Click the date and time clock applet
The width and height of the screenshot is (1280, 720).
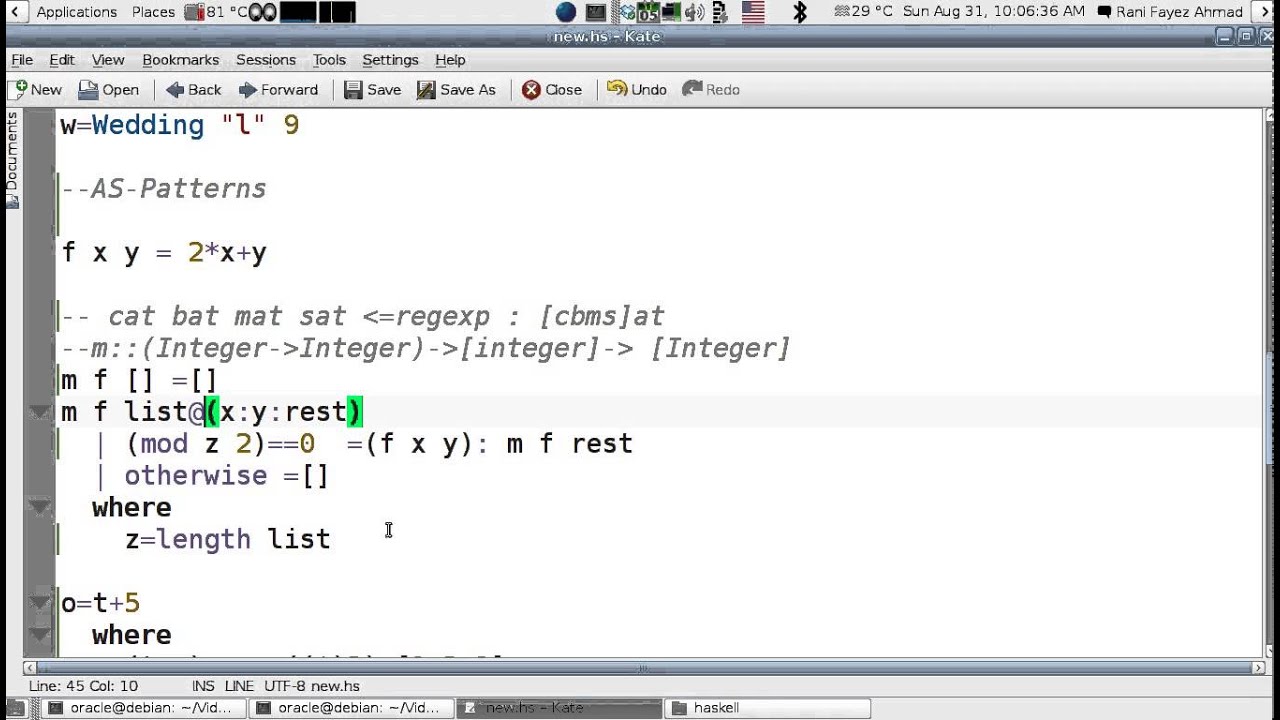(993, 12)
